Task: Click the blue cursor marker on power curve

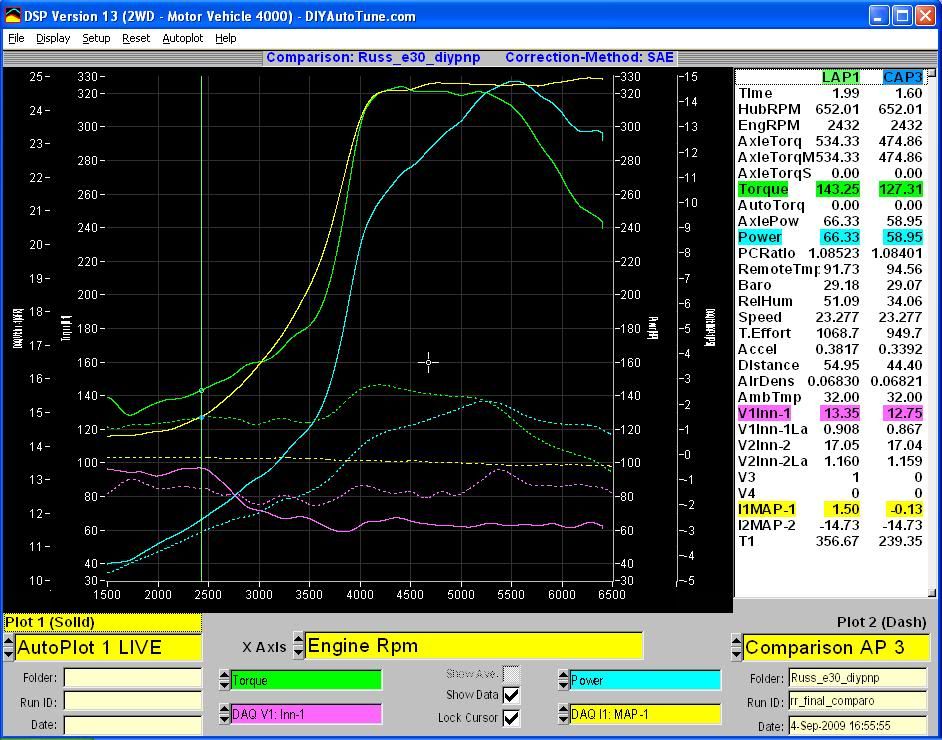Action: click(x=201, y=416)
